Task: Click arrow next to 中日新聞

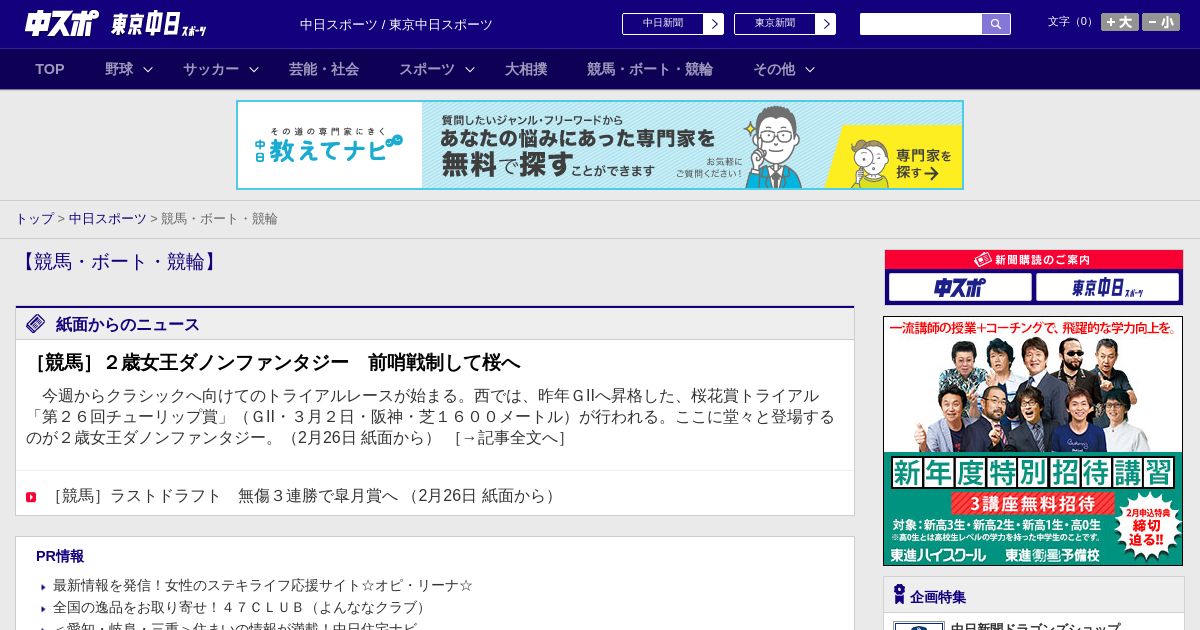Action: tap(714, 24)
